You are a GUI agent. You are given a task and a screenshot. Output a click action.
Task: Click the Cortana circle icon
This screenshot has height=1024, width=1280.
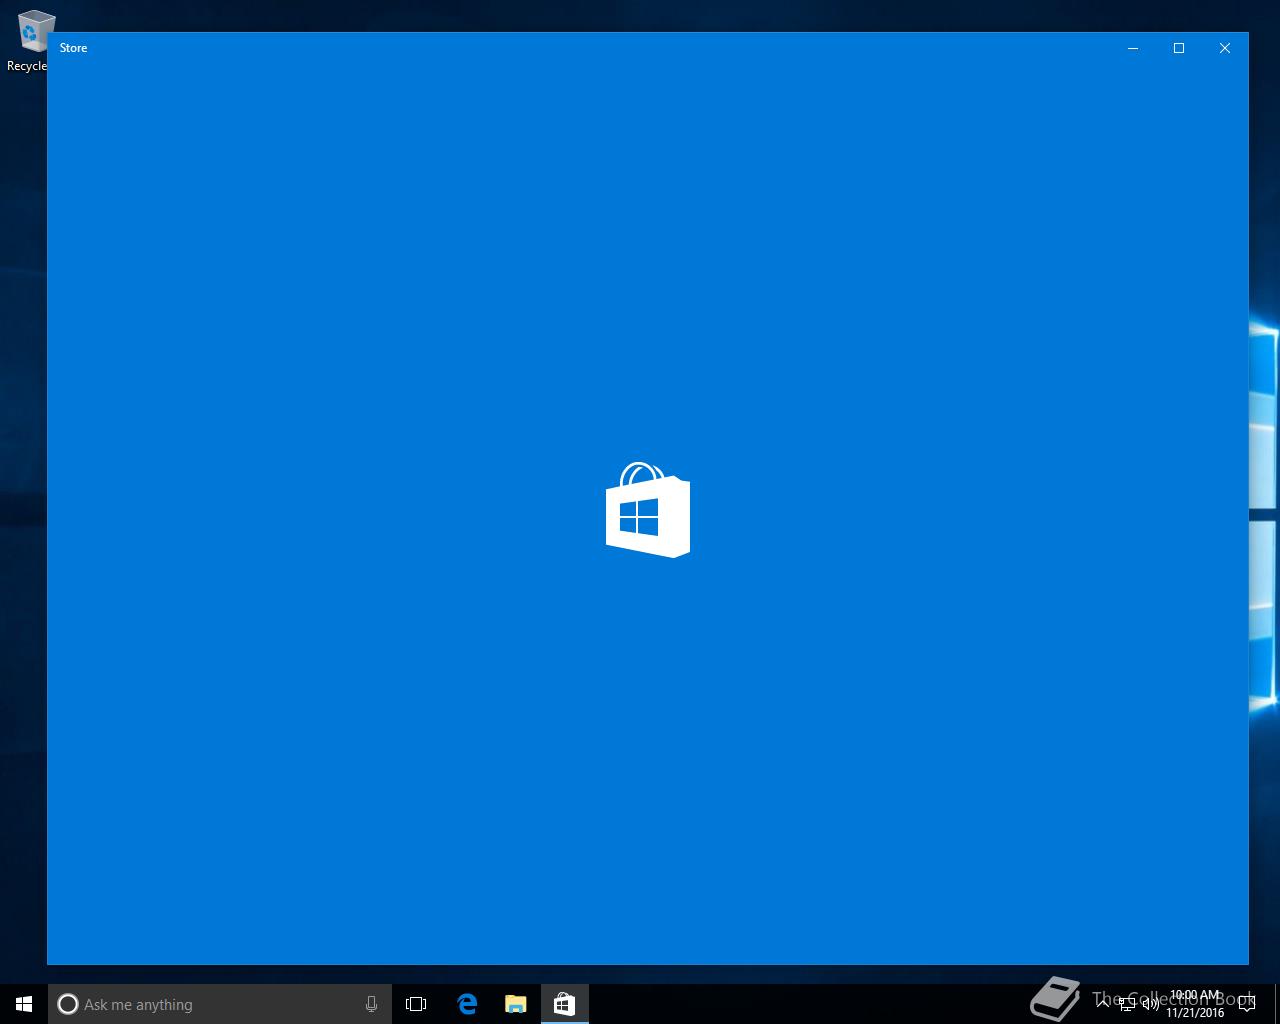(68, 1004)
